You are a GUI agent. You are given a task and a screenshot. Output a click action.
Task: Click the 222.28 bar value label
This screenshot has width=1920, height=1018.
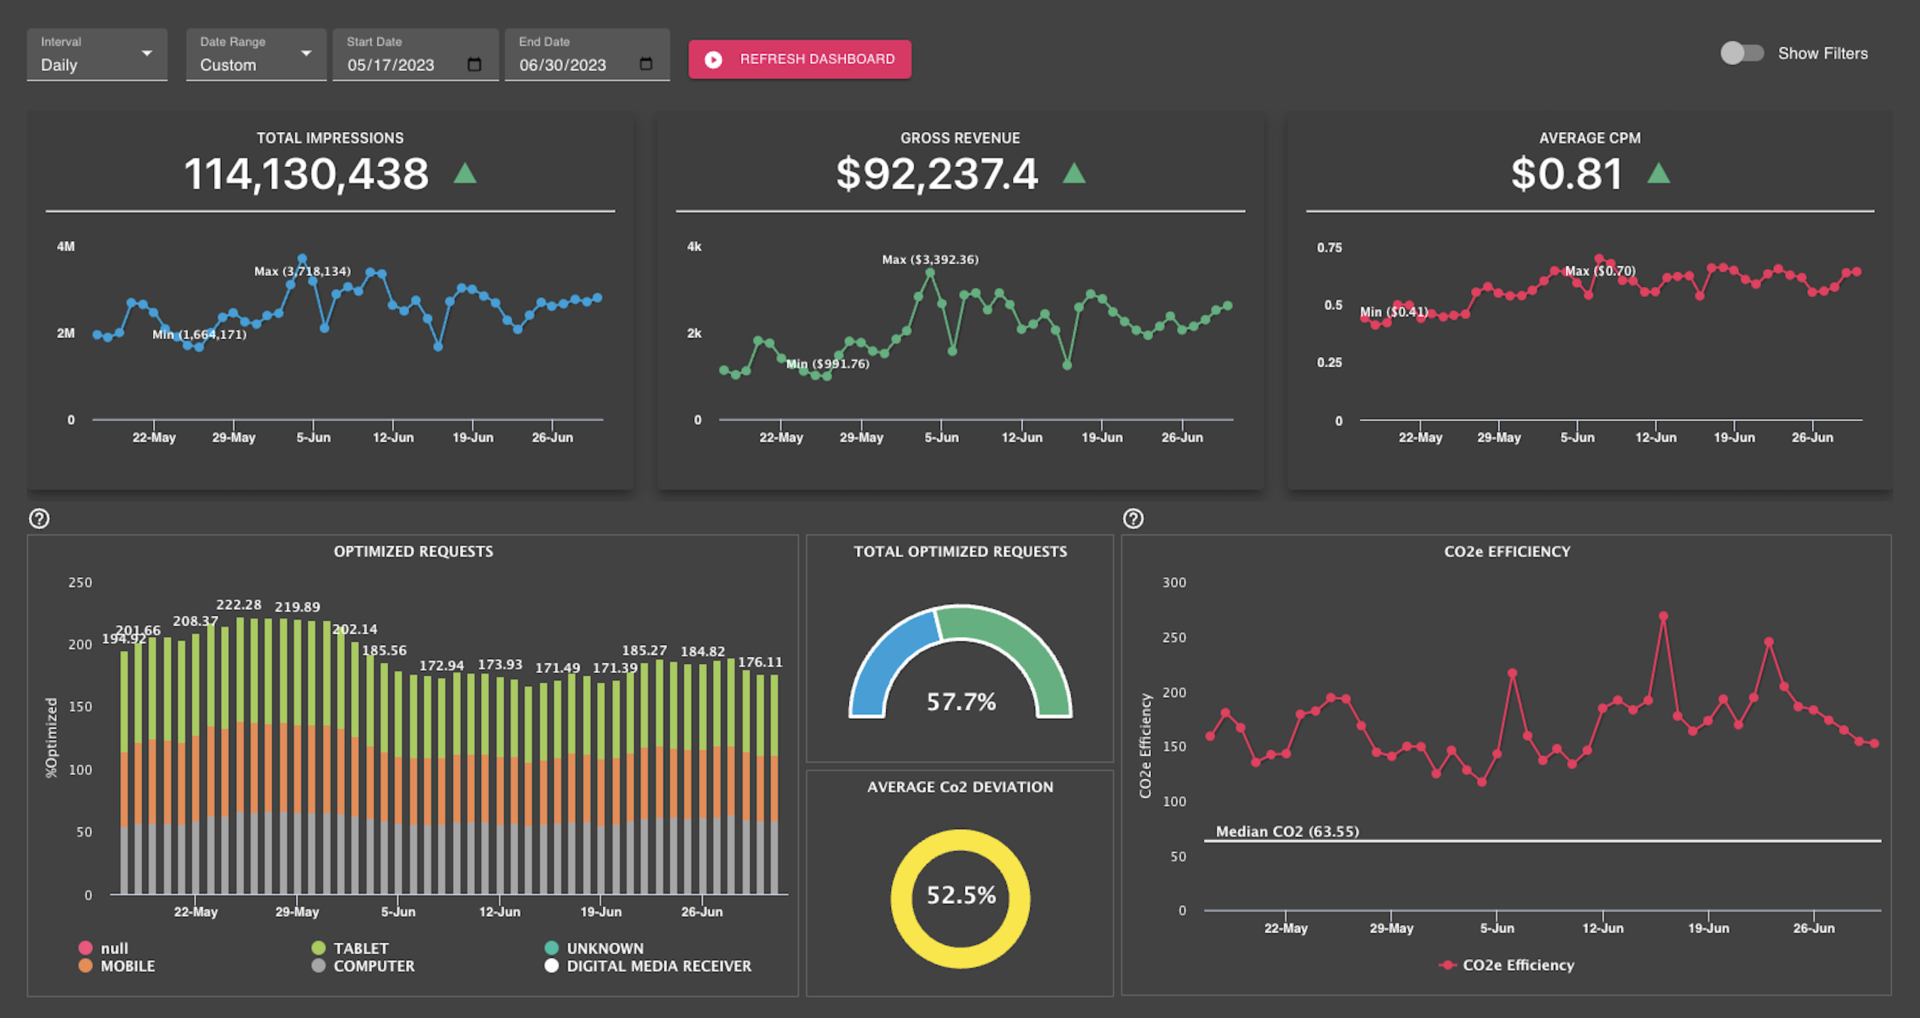(239, 605)
